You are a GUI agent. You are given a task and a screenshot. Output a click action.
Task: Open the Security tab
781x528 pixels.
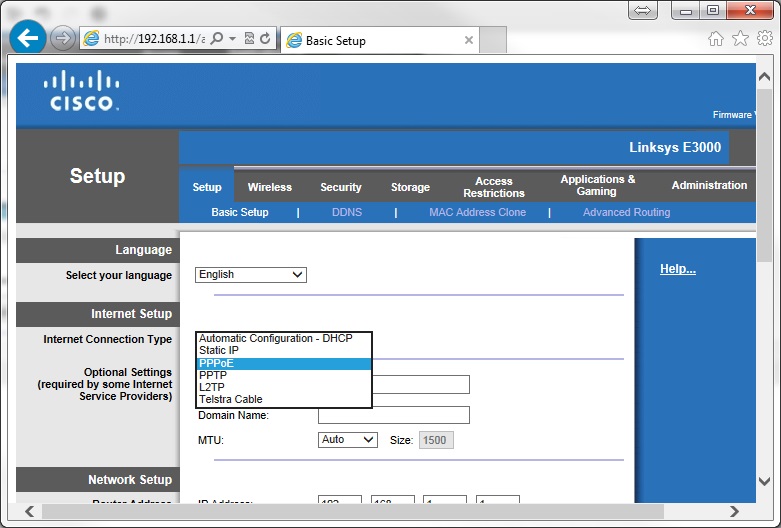341,187
